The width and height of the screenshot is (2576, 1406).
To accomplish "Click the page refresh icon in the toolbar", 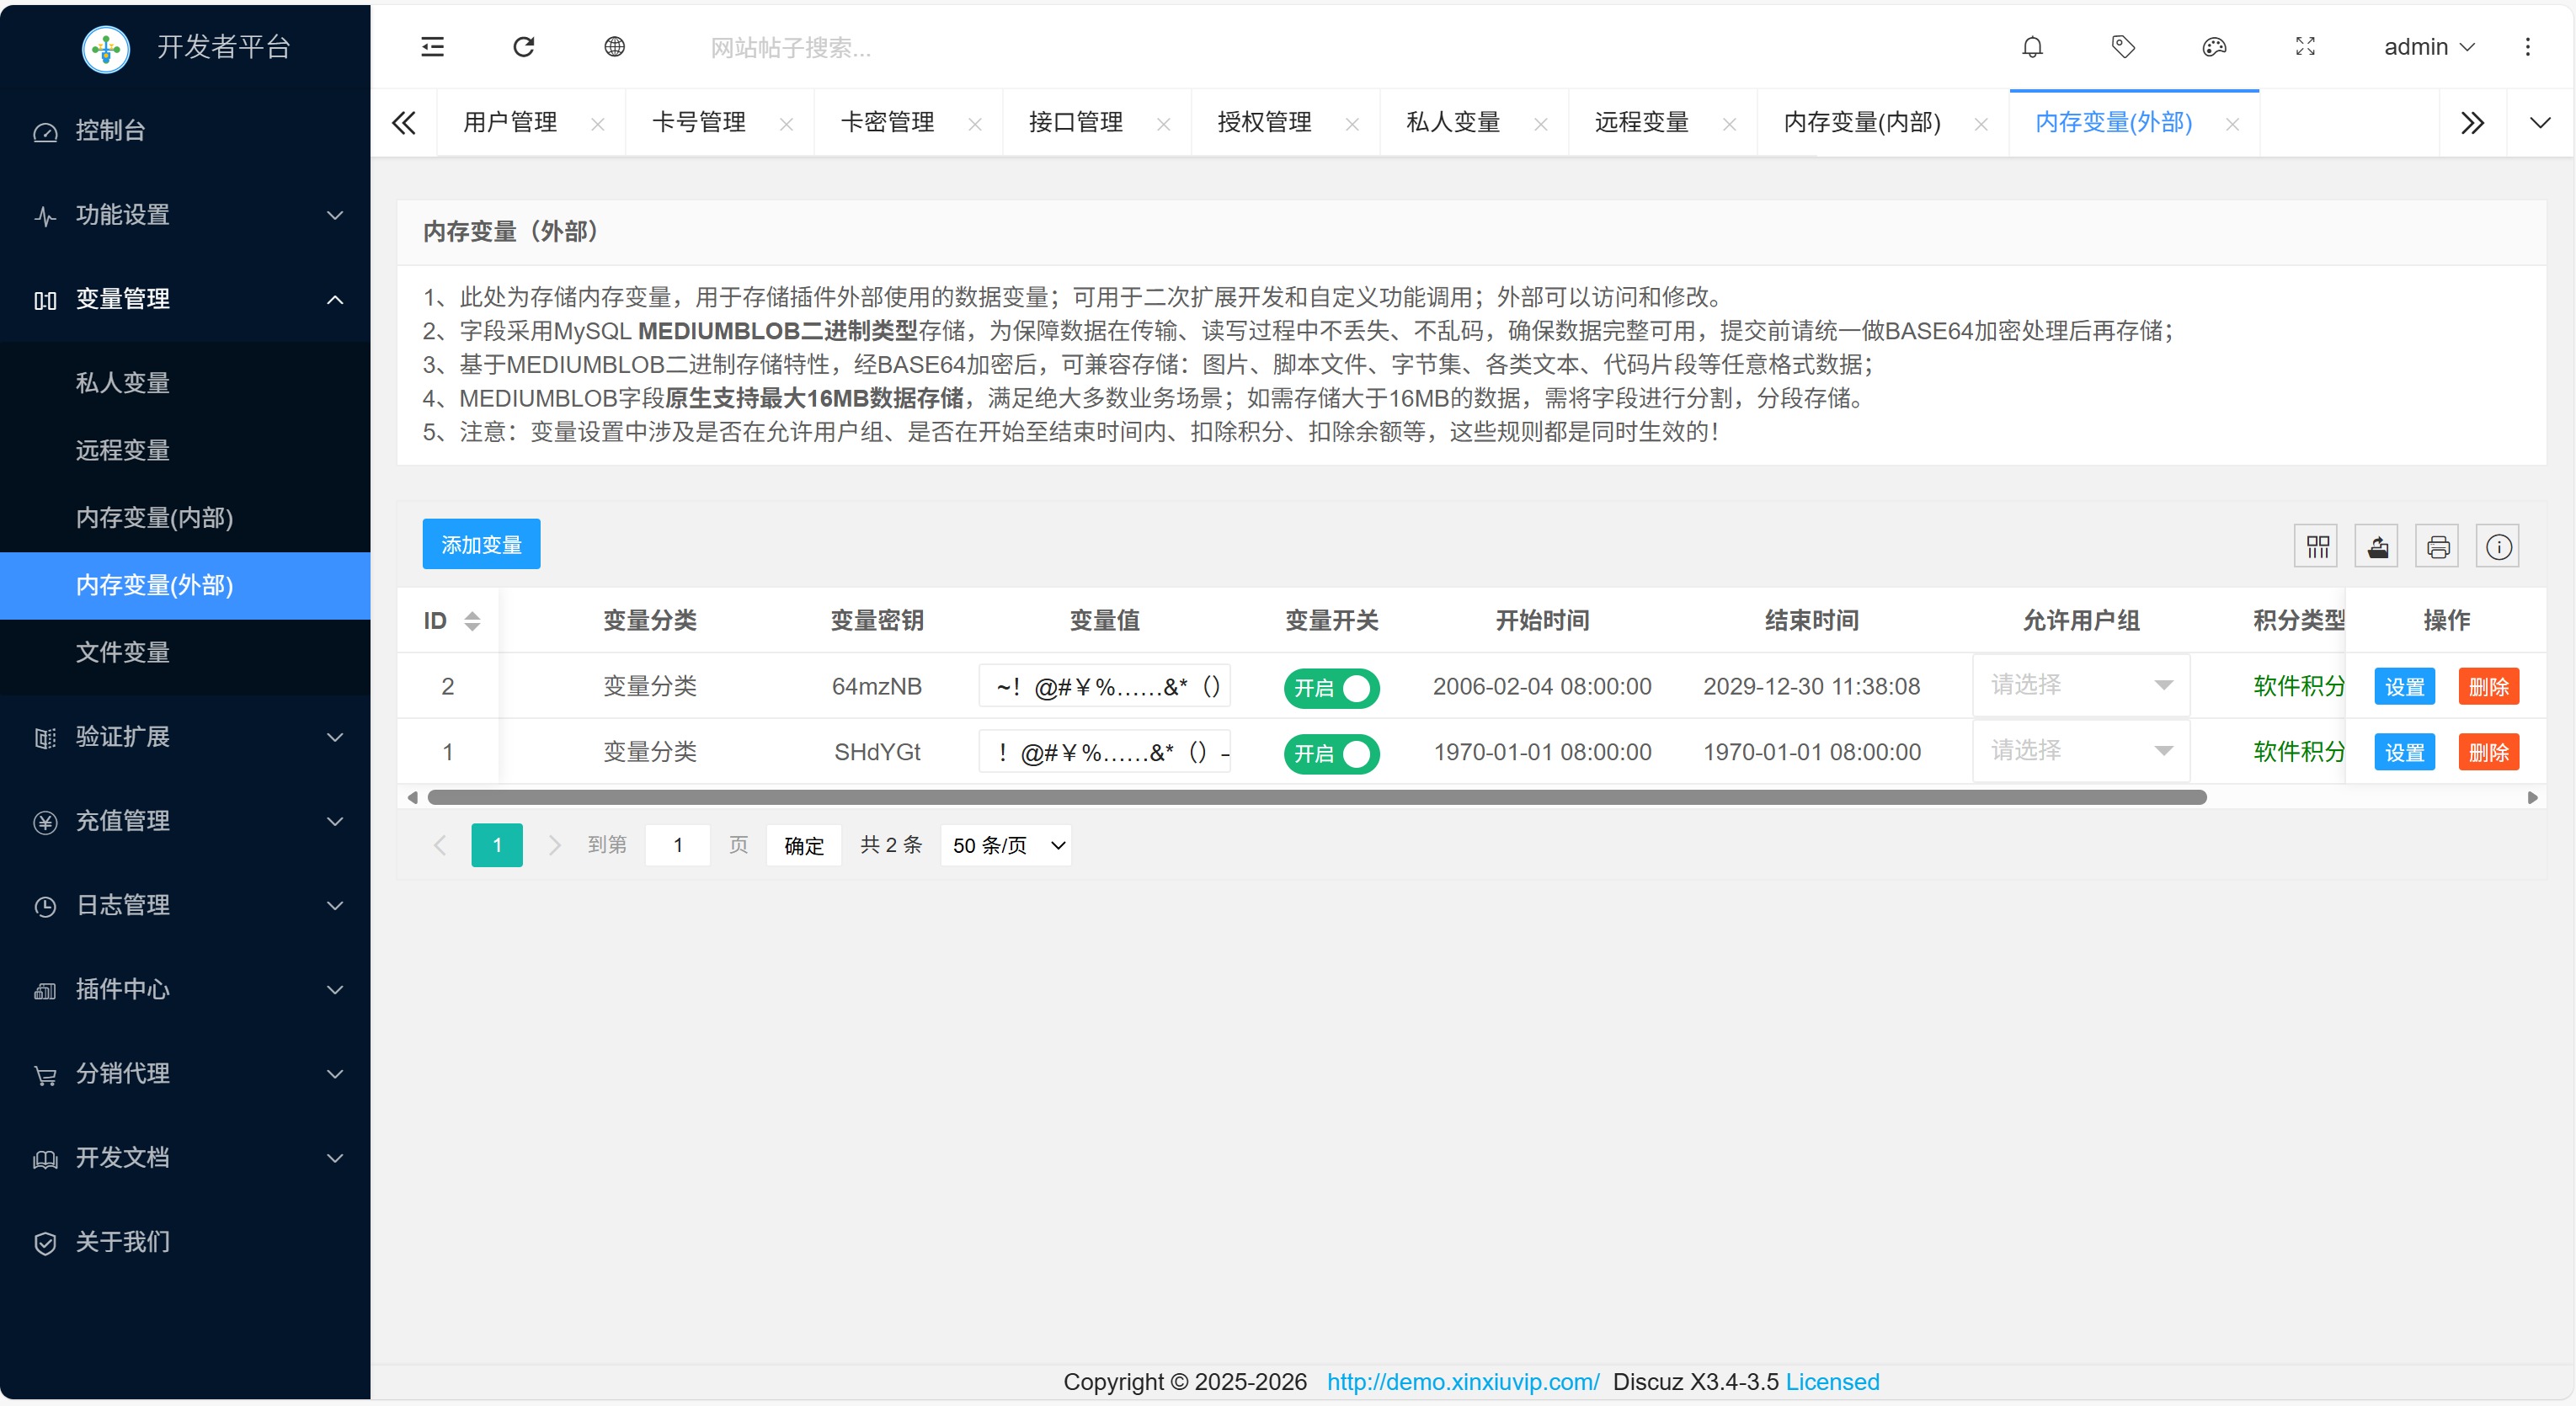I will pos(524,47).
